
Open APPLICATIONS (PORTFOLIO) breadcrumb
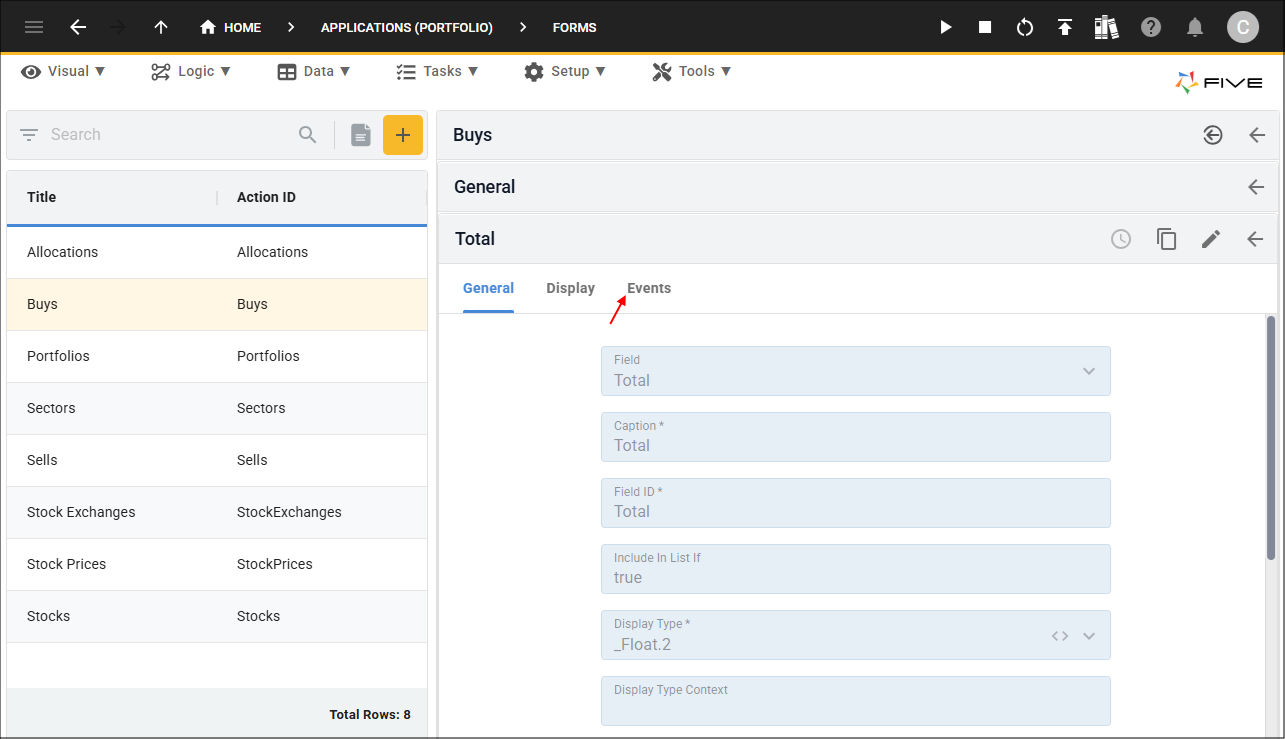pos(407,27)
